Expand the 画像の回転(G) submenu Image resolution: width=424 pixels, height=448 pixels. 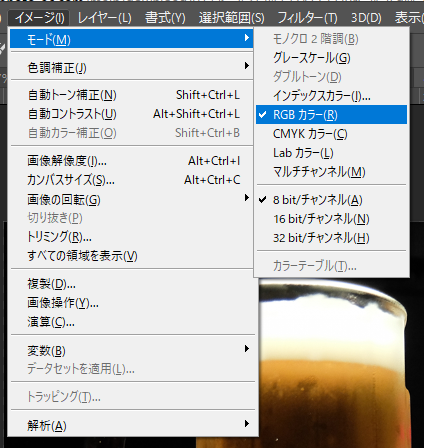point(131,199)
